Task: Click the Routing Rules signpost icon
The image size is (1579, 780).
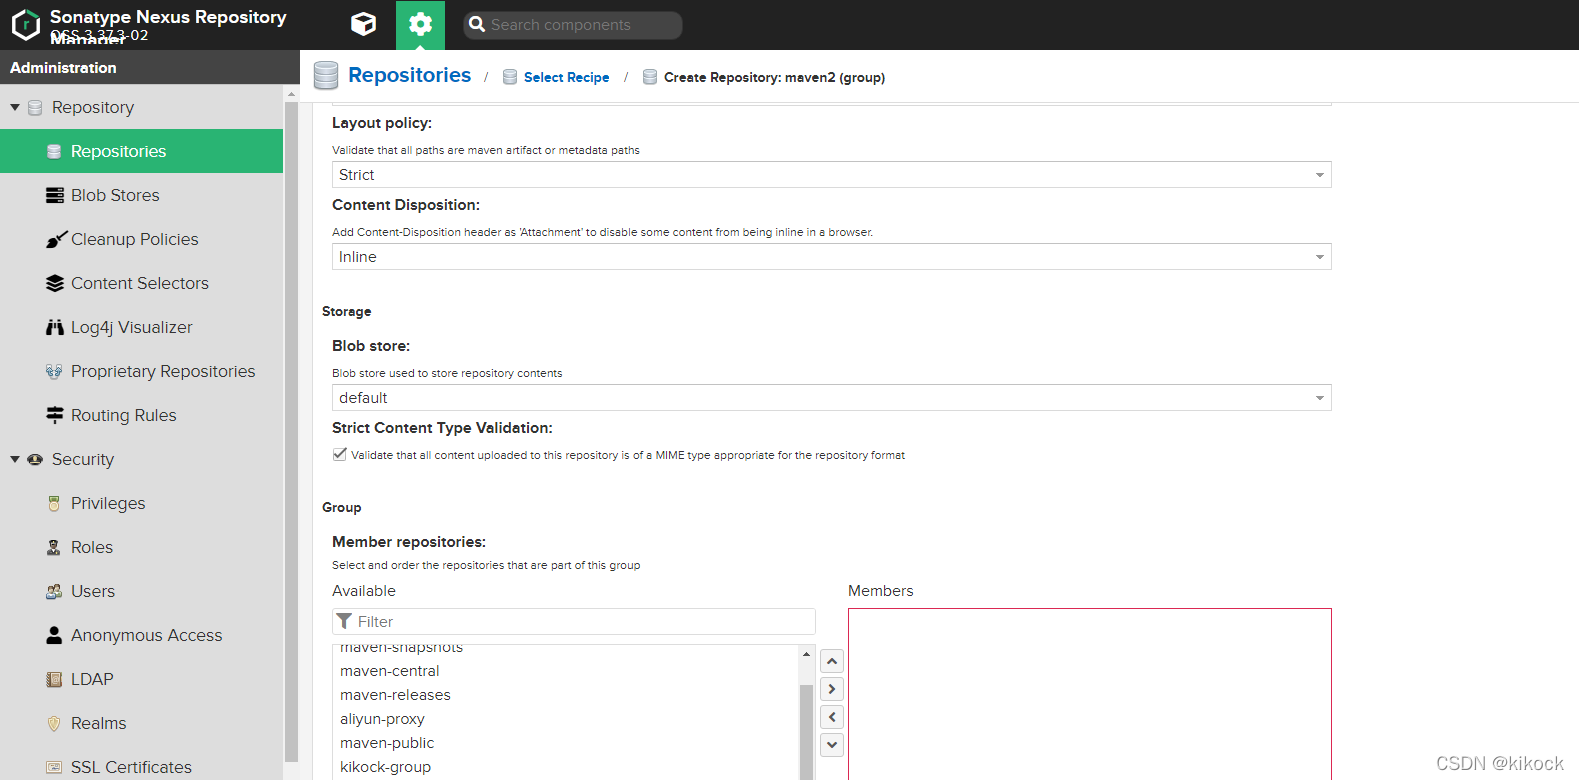Action: click(55, 415)
